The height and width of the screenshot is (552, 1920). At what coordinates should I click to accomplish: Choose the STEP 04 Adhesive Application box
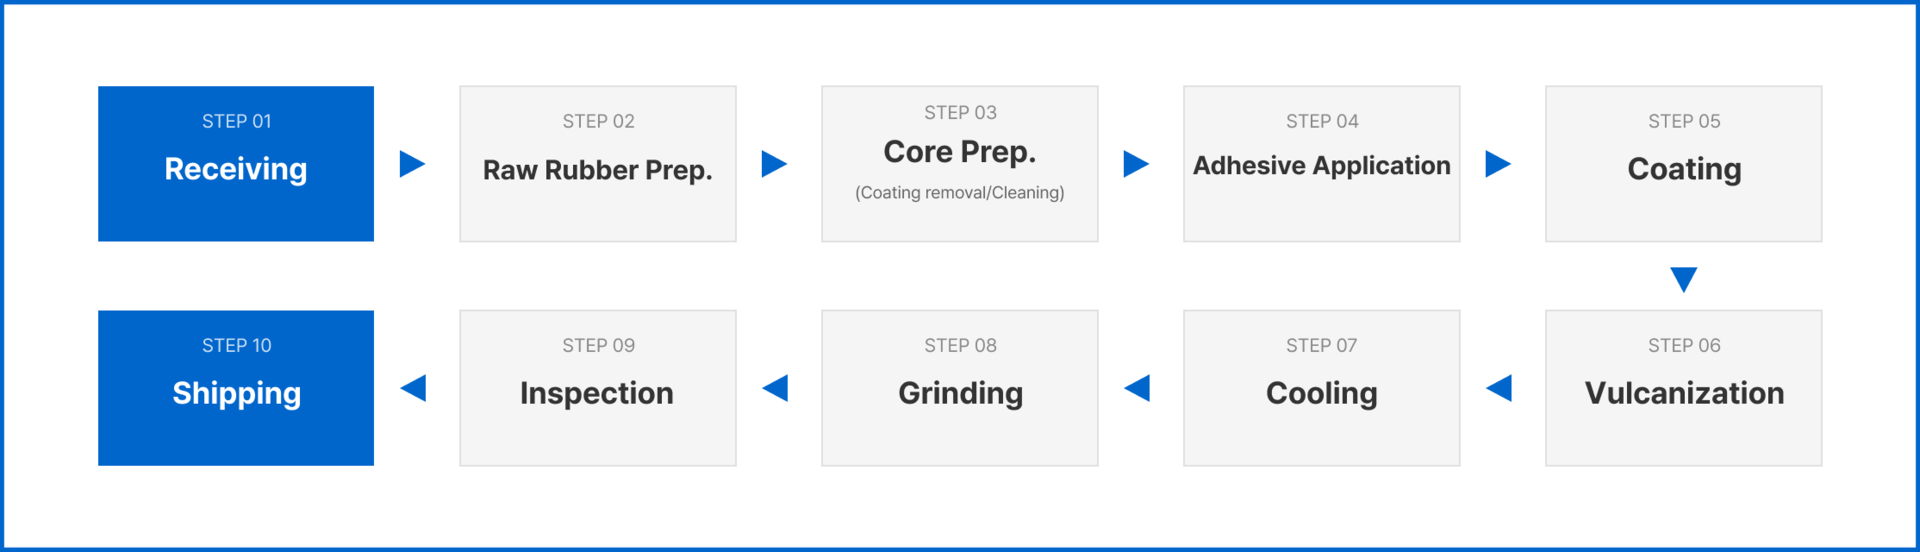[1322, 164]
